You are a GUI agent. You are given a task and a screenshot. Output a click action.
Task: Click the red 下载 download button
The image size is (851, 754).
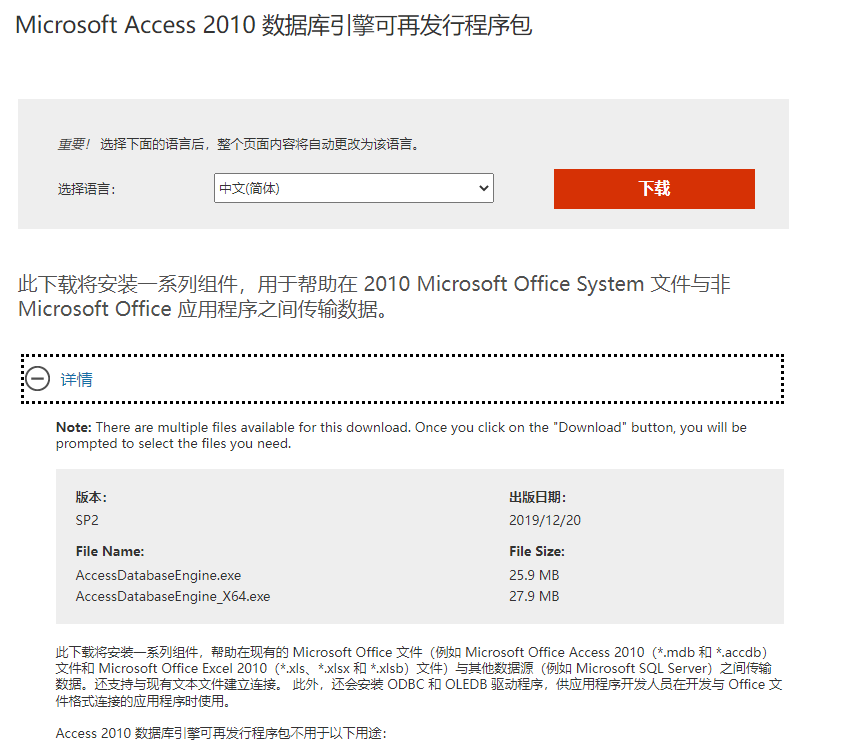(654, 189)
